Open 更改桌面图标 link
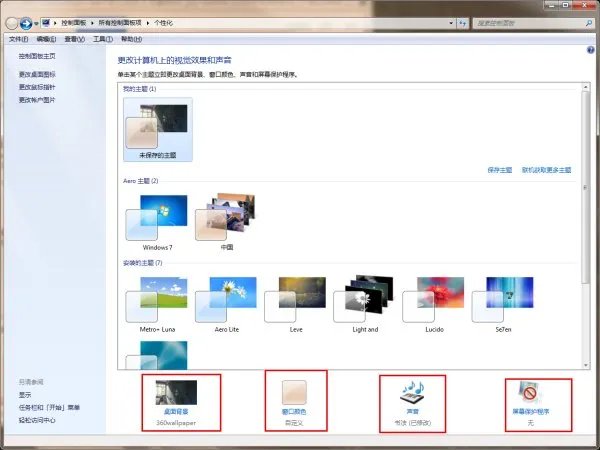The image size is (600, 450). (37, 74)
